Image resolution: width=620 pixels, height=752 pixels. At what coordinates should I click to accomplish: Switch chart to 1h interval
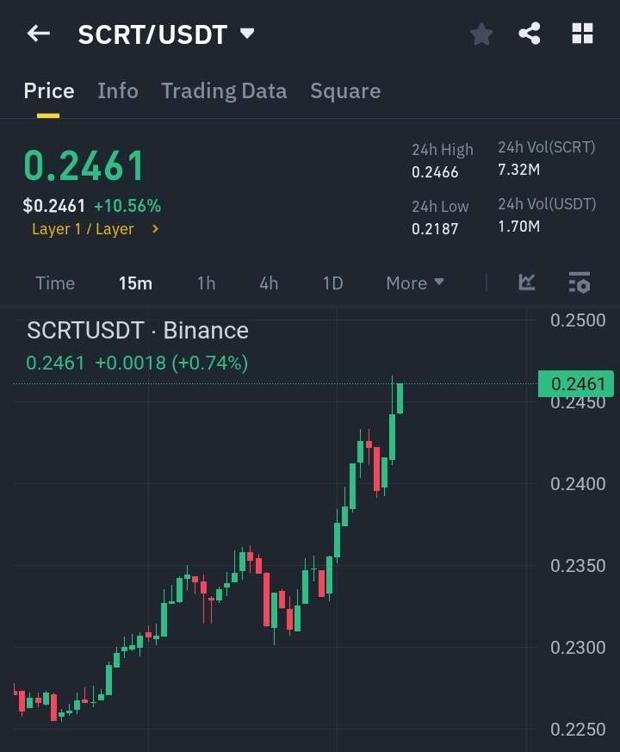(x=206, y=283)
